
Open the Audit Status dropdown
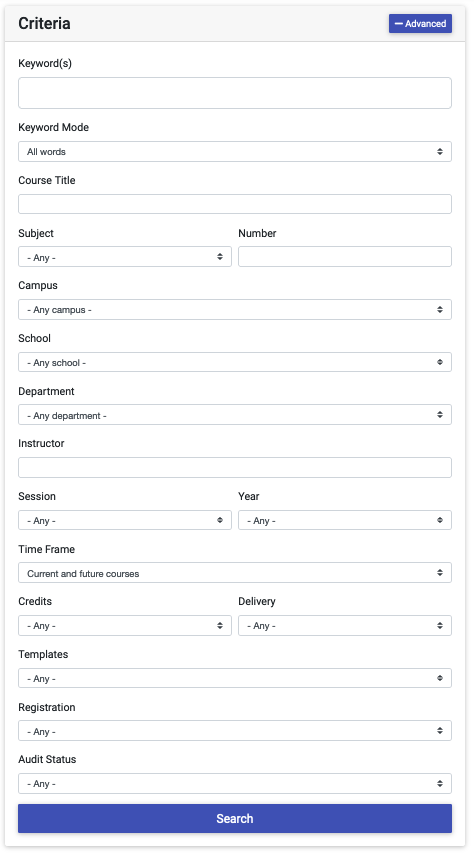pyautogui.click(x=235, y=784)
